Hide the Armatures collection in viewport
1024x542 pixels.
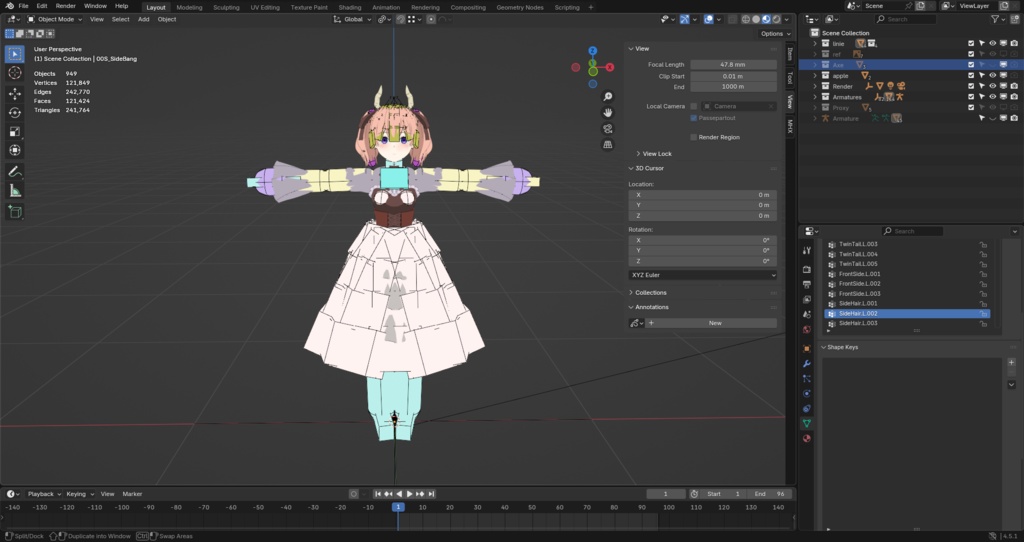coord(993,97)
